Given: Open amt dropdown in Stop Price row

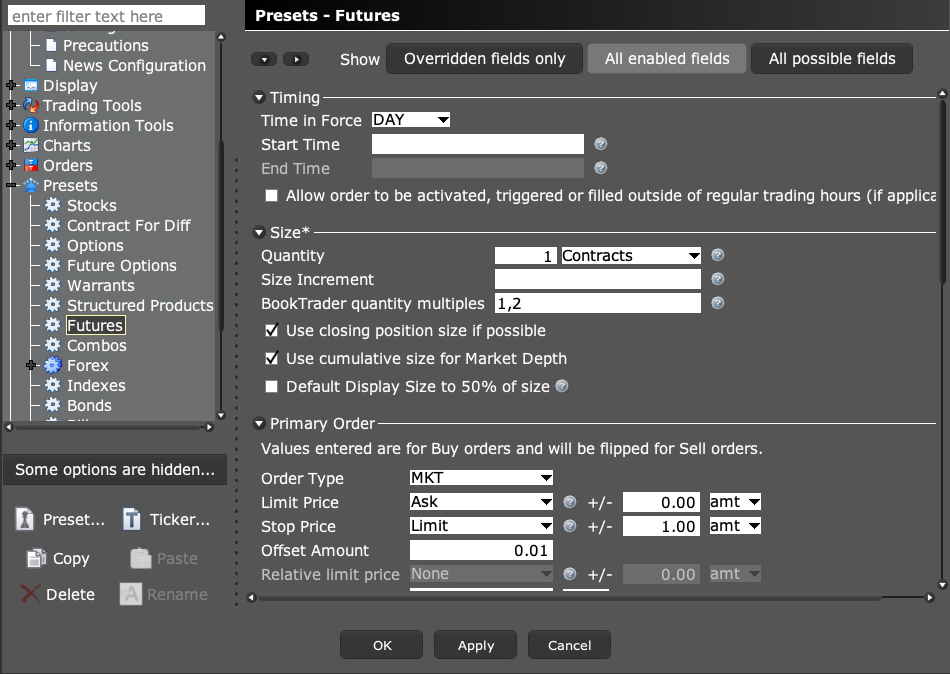Looking at the screenshot, I should [735, 526].
